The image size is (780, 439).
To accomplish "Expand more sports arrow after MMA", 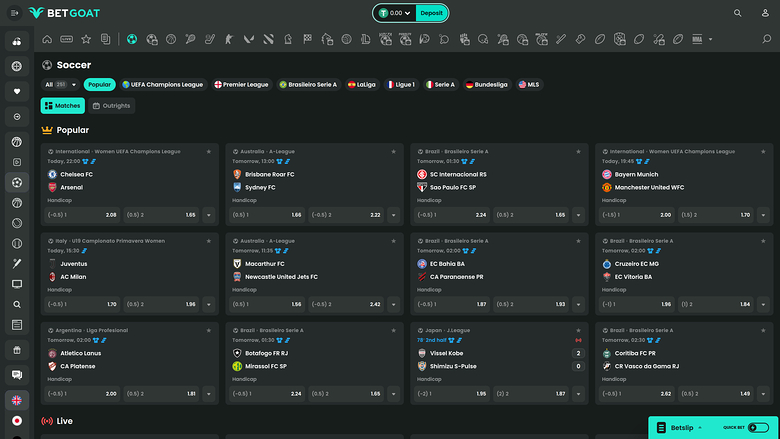I will click(710, 39).
